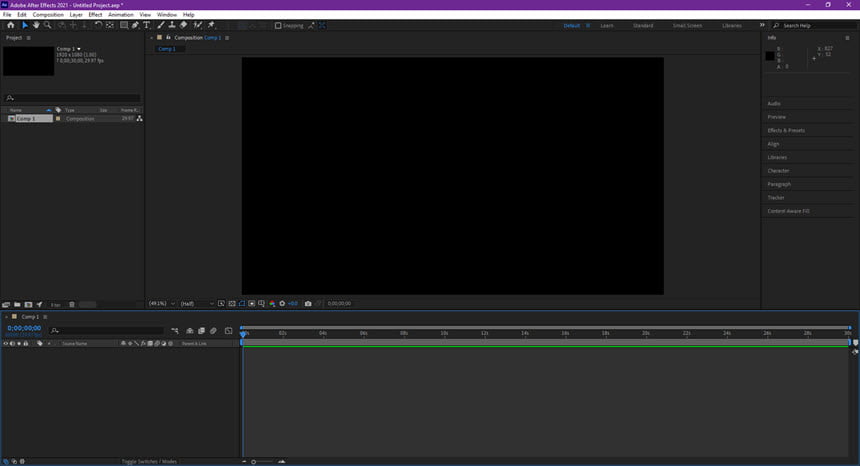This screenshot has width=860, height=466.
Task: Open the Animation menu
Action: click(121, 15)
